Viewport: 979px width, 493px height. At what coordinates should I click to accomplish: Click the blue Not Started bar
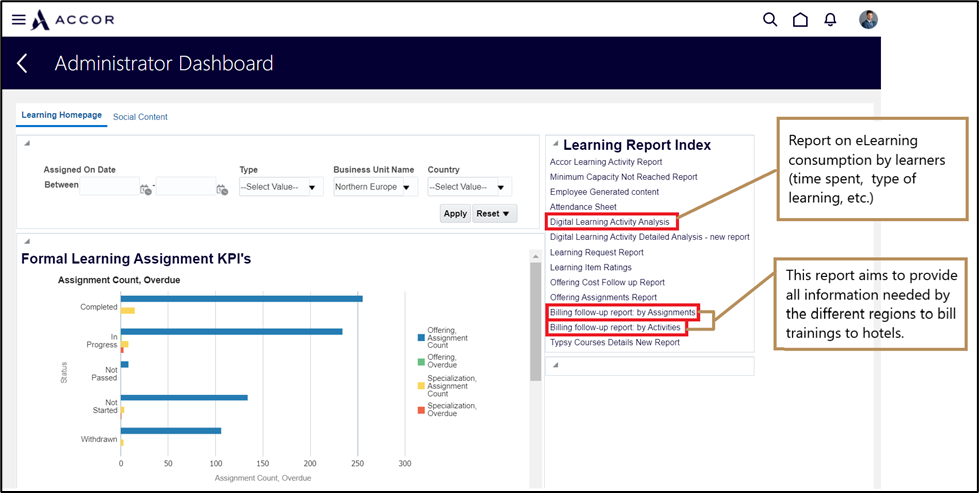tap(184, 398)
